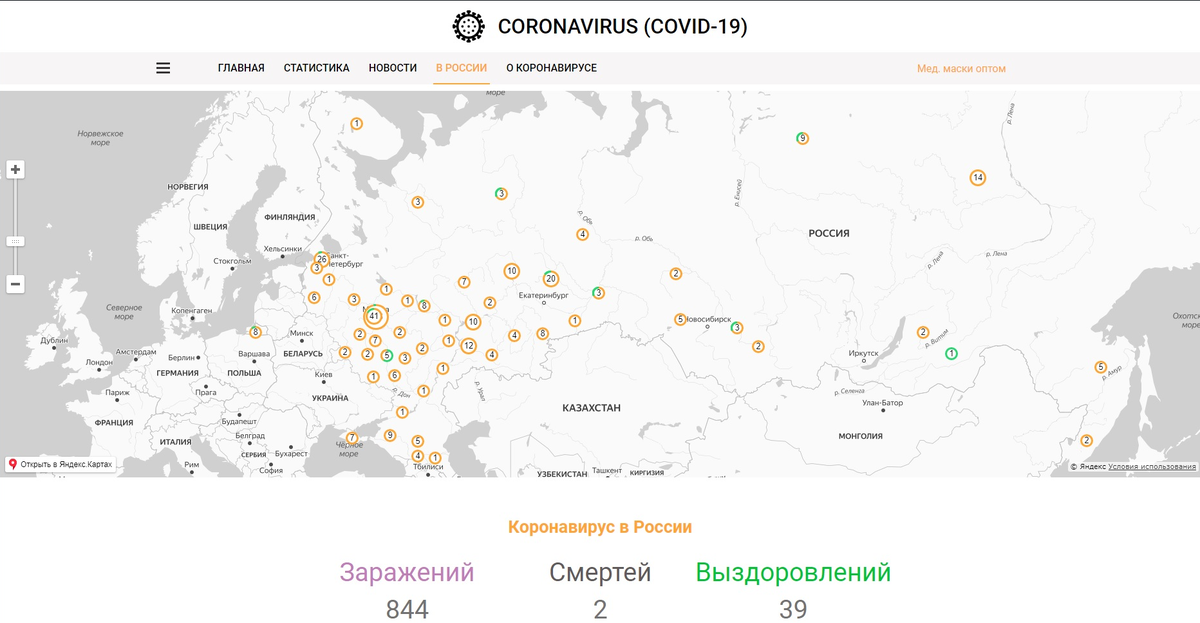Click the green marker 1 near Irkutsk
This screenshot has height=623, width=1200.
(x=951, y=353)
